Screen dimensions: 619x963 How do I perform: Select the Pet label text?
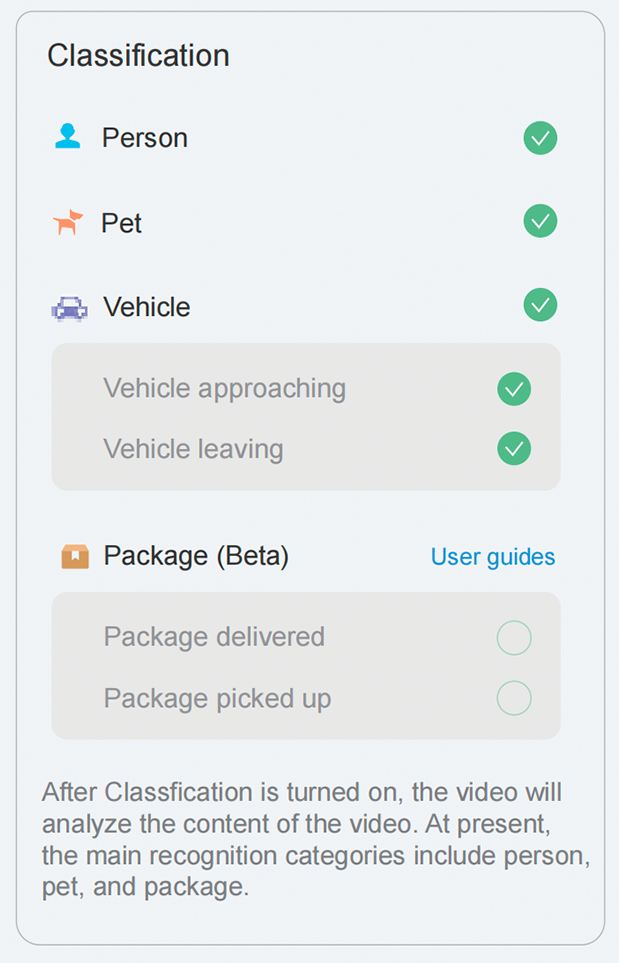click(x=122, y=222)
